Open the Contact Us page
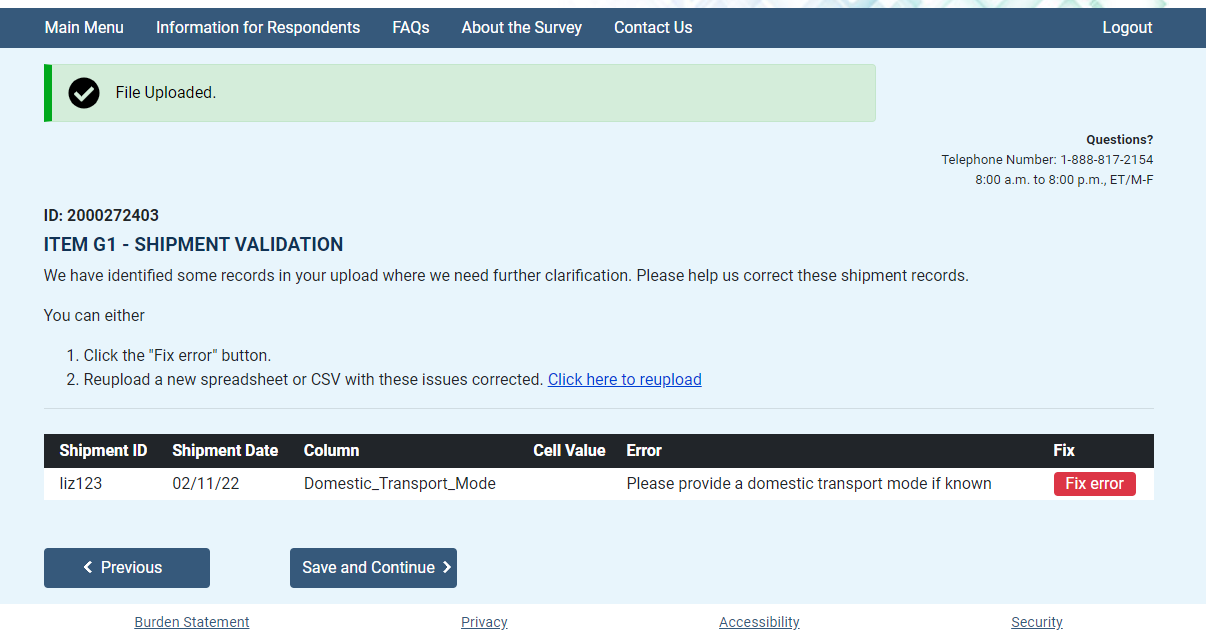This screenshot has height=641, width=1206. (653, 28)
